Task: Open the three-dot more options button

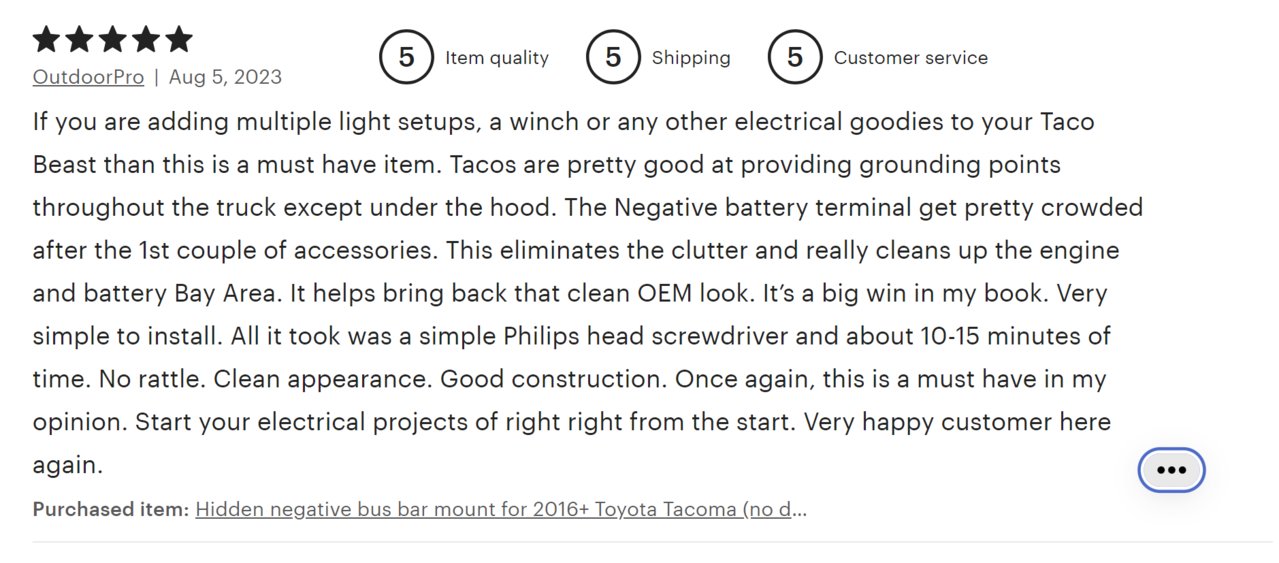Action: [x=1171, y=470]
